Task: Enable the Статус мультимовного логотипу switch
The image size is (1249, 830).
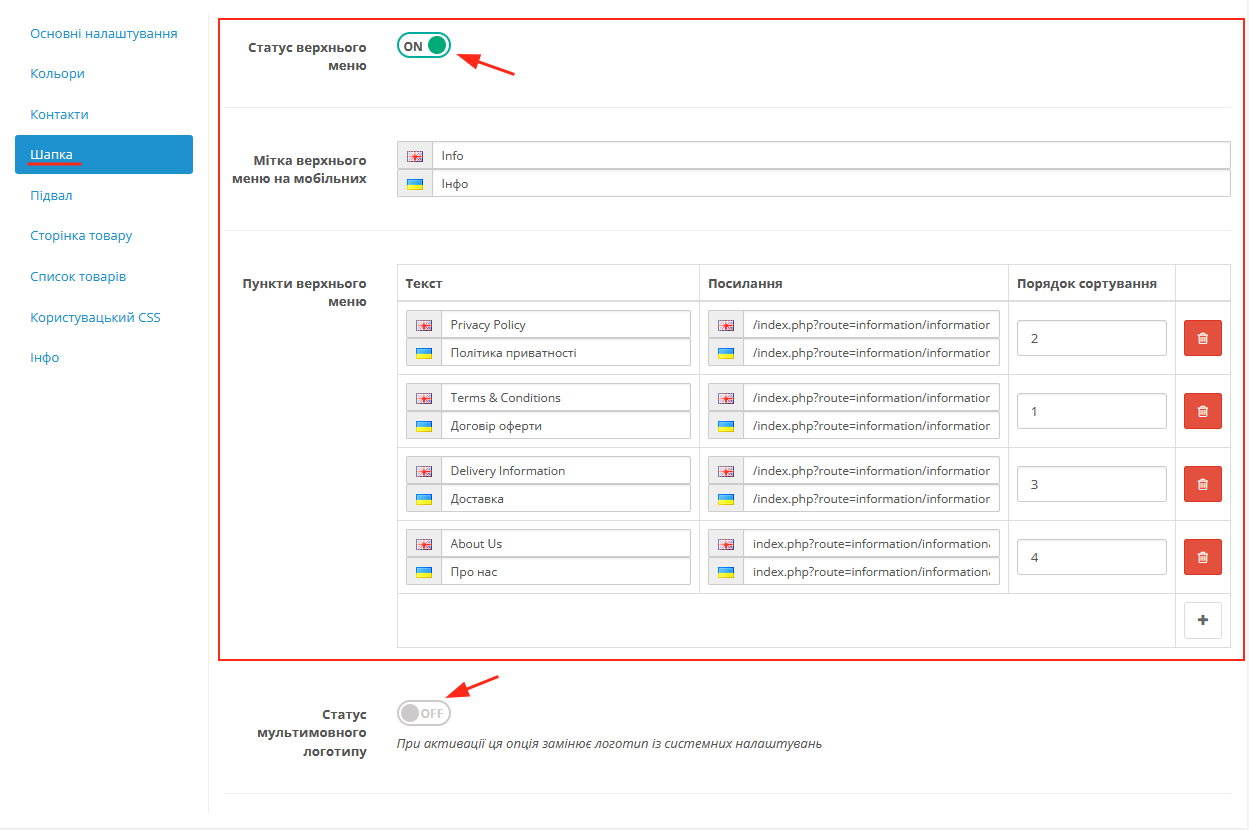Action: pyautogui.click(x=424, y=713)
